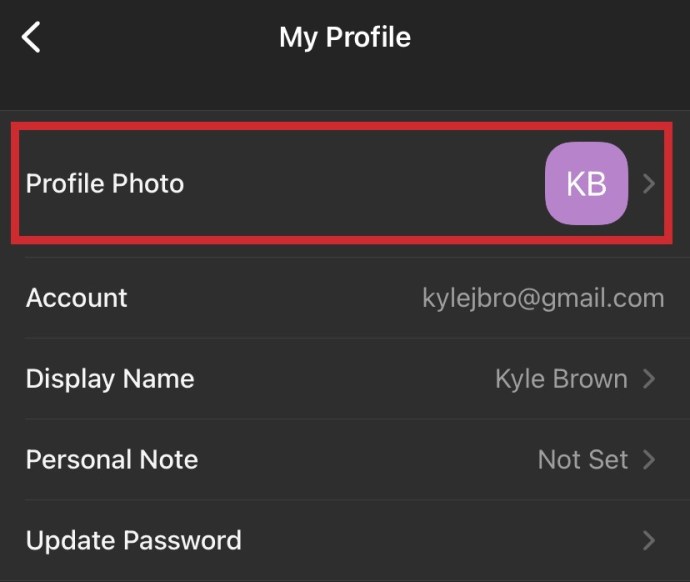Open the chevron beside the KB avatar
The height and width of the screenshot is (582, 690).
pyautogui.click(x=649, y=183)
